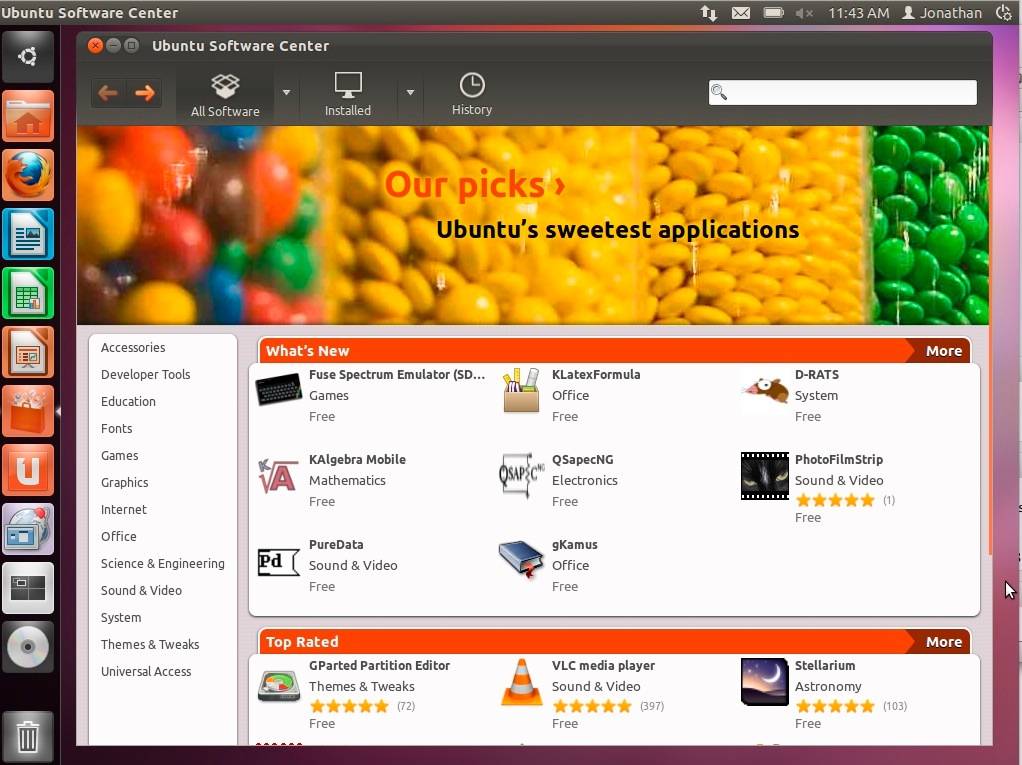This screenshot has height=765, width=1022.
Task: Open the PhotoFilmStrip app icon
Action: coord(764,476)
